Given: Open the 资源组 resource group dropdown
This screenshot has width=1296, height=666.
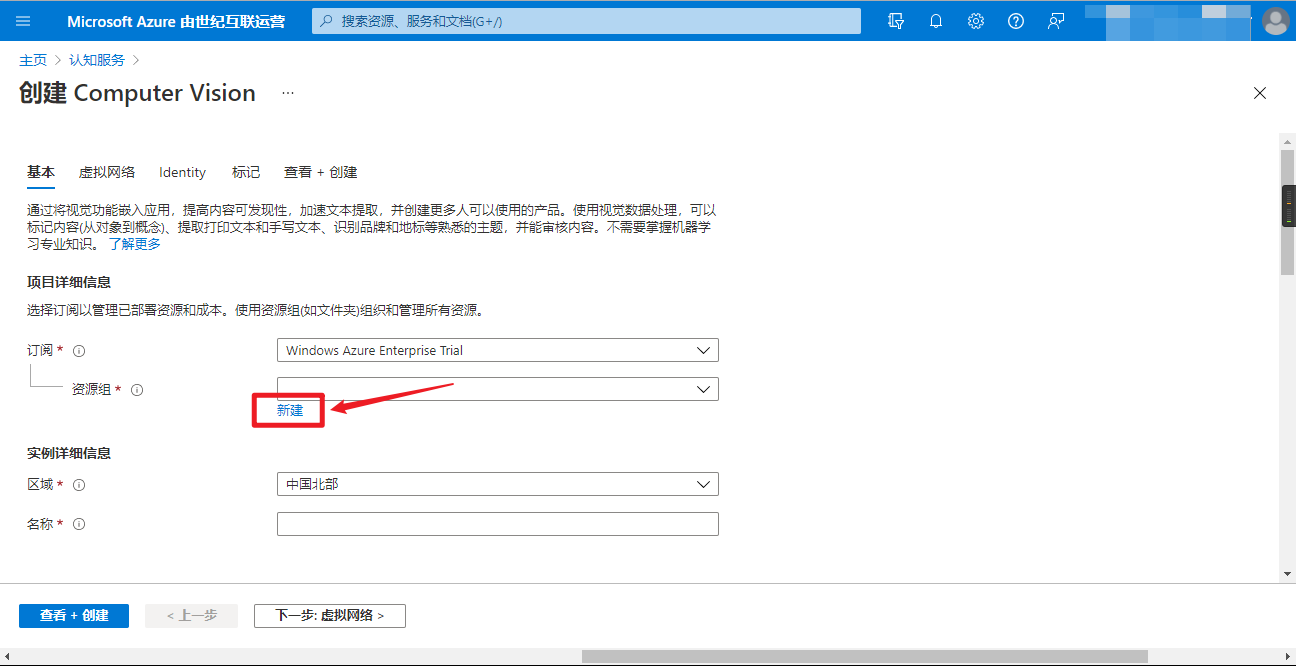Looking at the screenshot, I should tap(497, 389).
